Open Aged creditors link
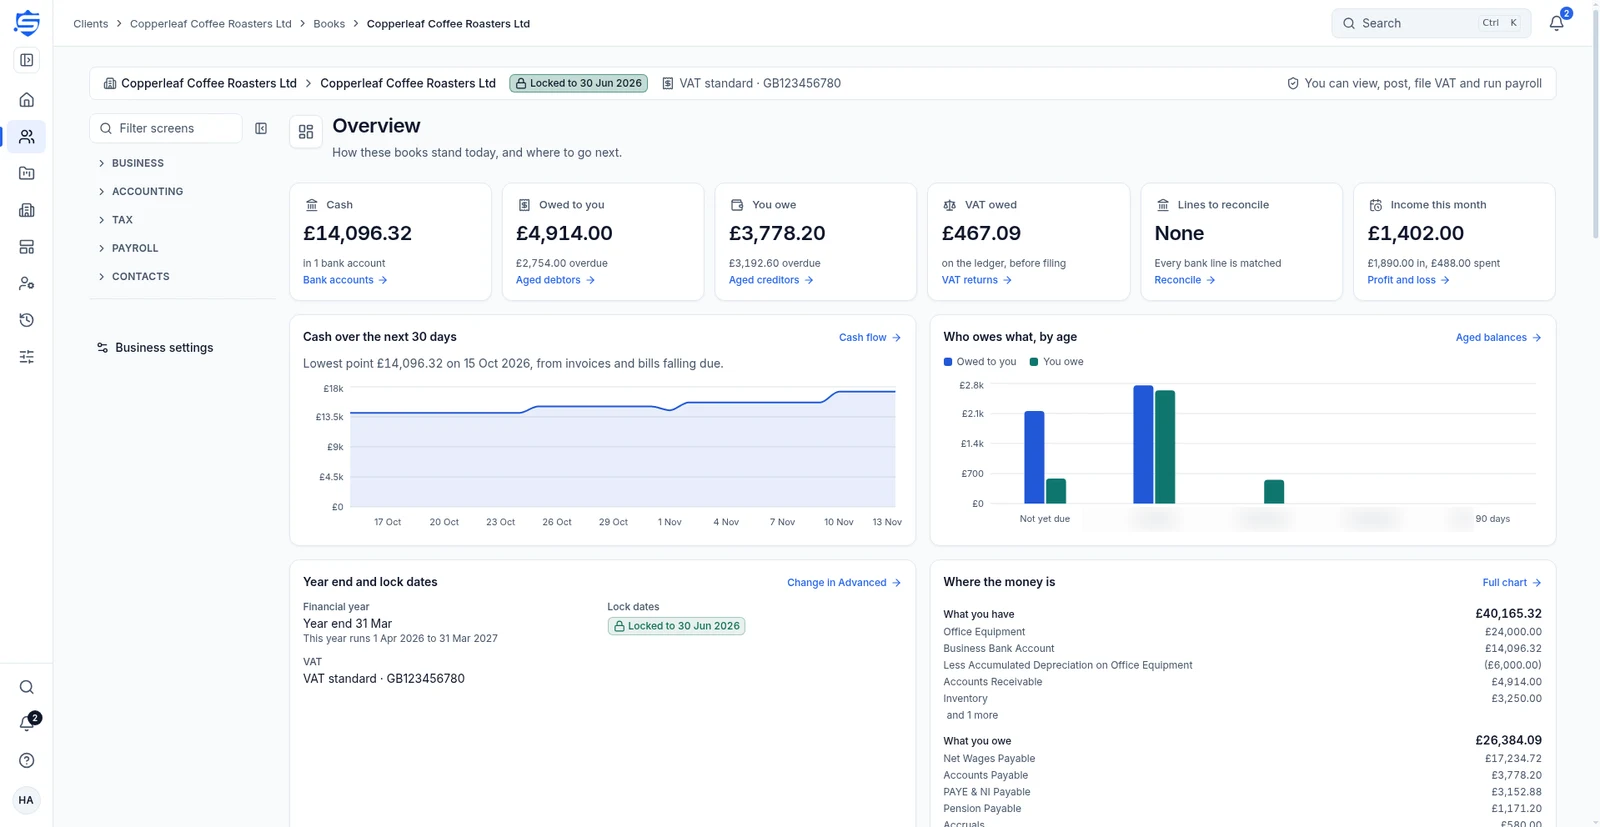Screen dimensions: 1600x827 pyautogui.click(x=771, y=280)
